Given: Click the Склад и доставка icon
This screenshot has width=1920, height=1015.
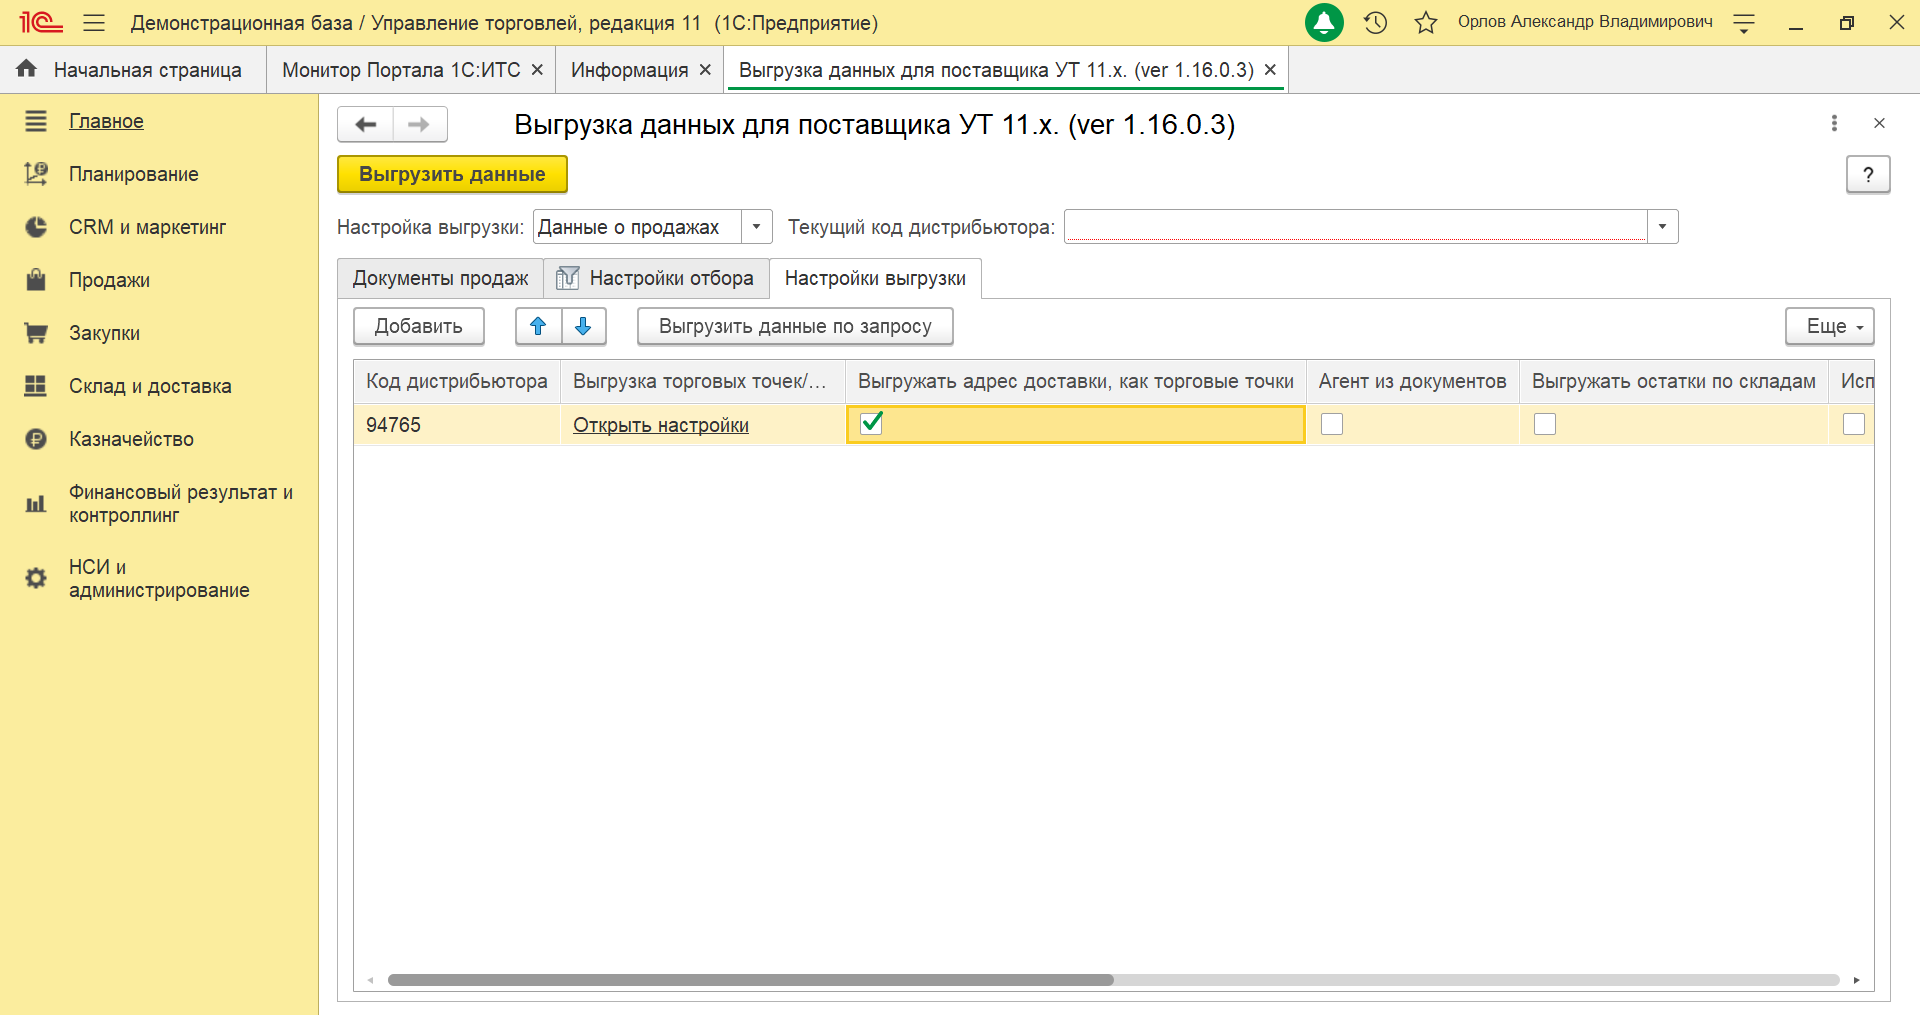Looking at the screenshot, I should tap(36, 386).
